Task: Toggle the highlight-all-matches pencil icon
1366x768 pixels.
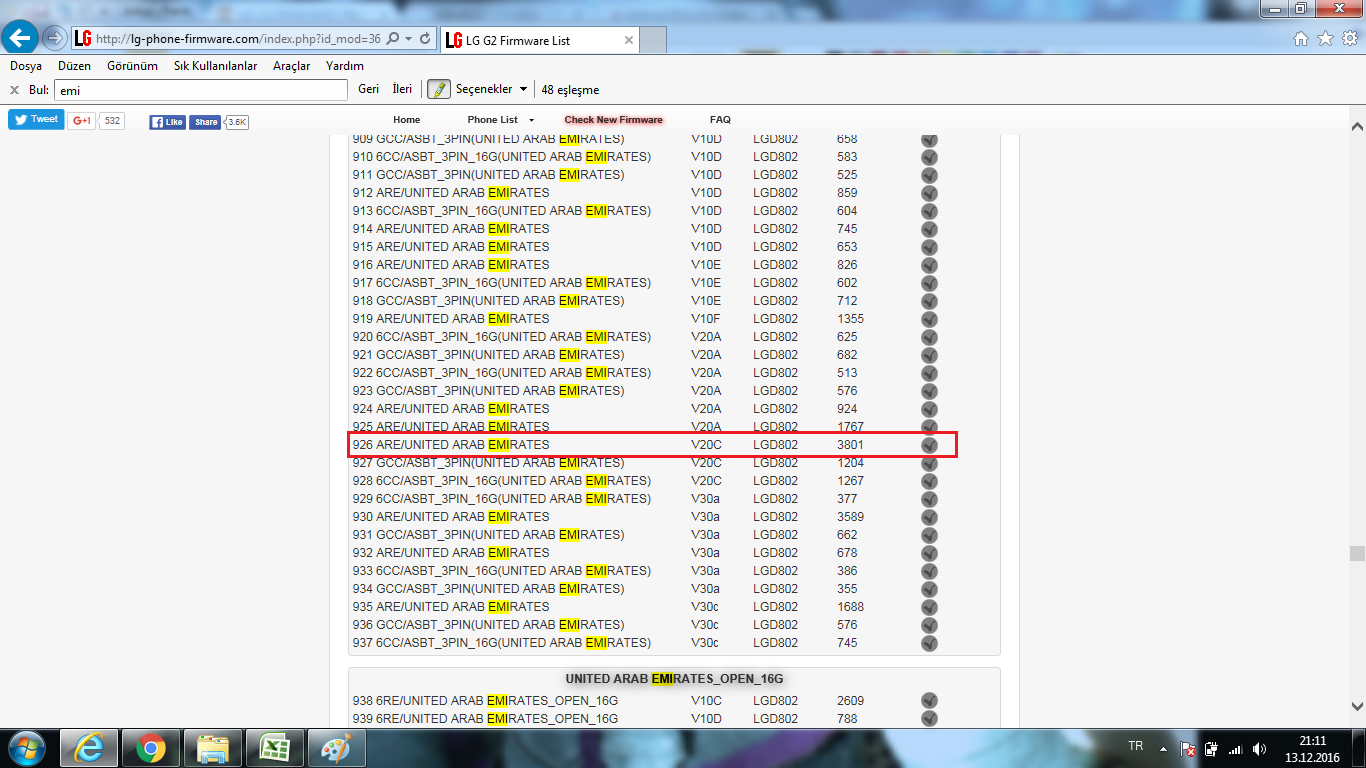Action: pyautogui.click(x=438, y=89)
